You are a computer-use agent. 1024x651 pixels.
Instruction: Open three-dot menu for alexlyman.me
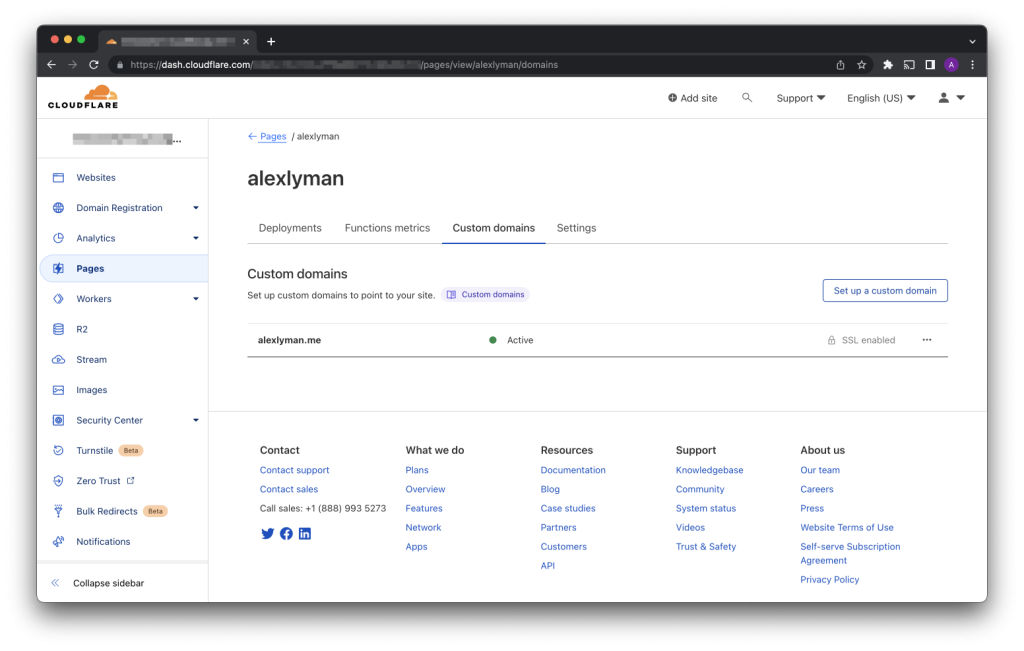[927, 340]
